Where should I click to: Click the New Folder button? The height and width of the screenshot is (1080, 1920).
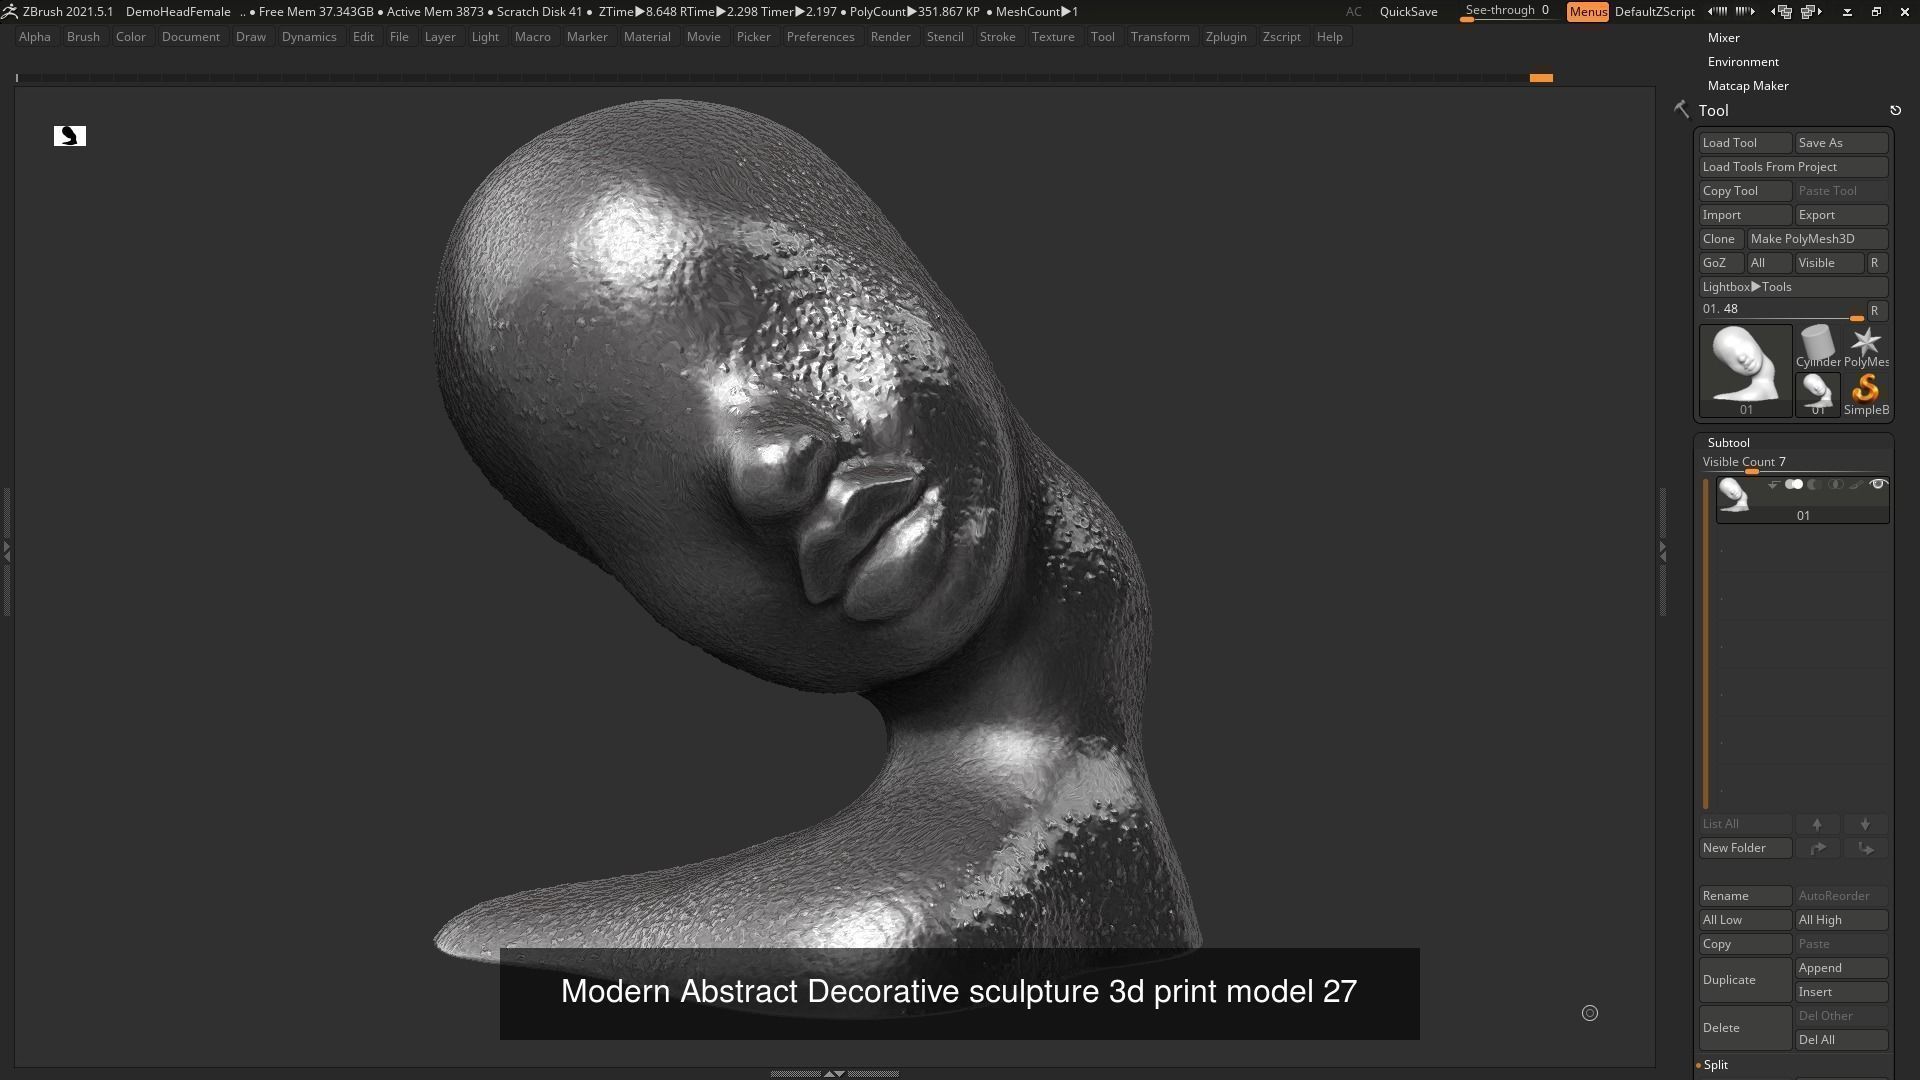tap(1745, 848)
